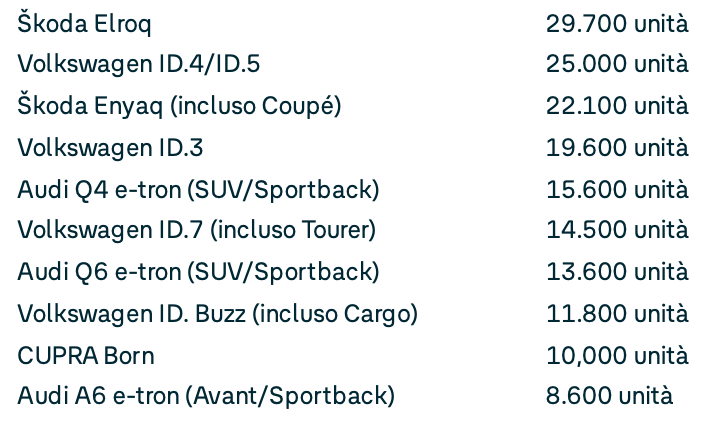Click the Škoda Elroq model name
This screenshot has width=703, height=433.
(x=85, y=23)
